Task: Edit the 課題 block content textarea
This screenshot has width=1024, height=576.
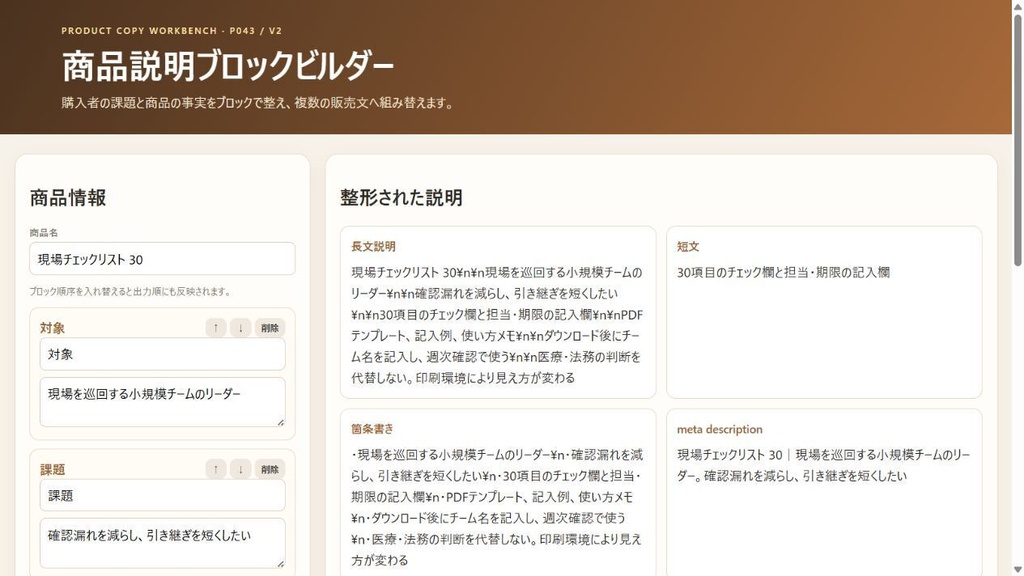Action: point(162,543)
